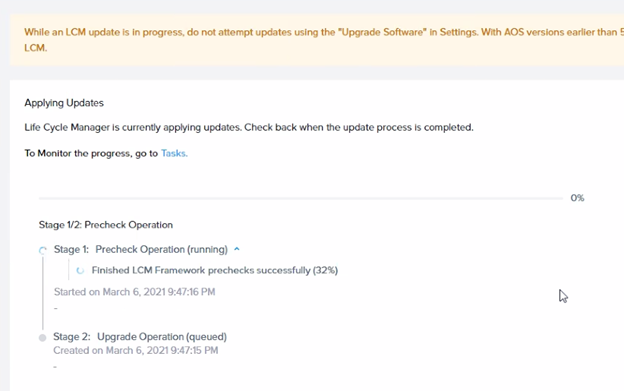Screen dimensions: 624x391
Task: Click the overall update progress bar
Action: coord(301,198)
